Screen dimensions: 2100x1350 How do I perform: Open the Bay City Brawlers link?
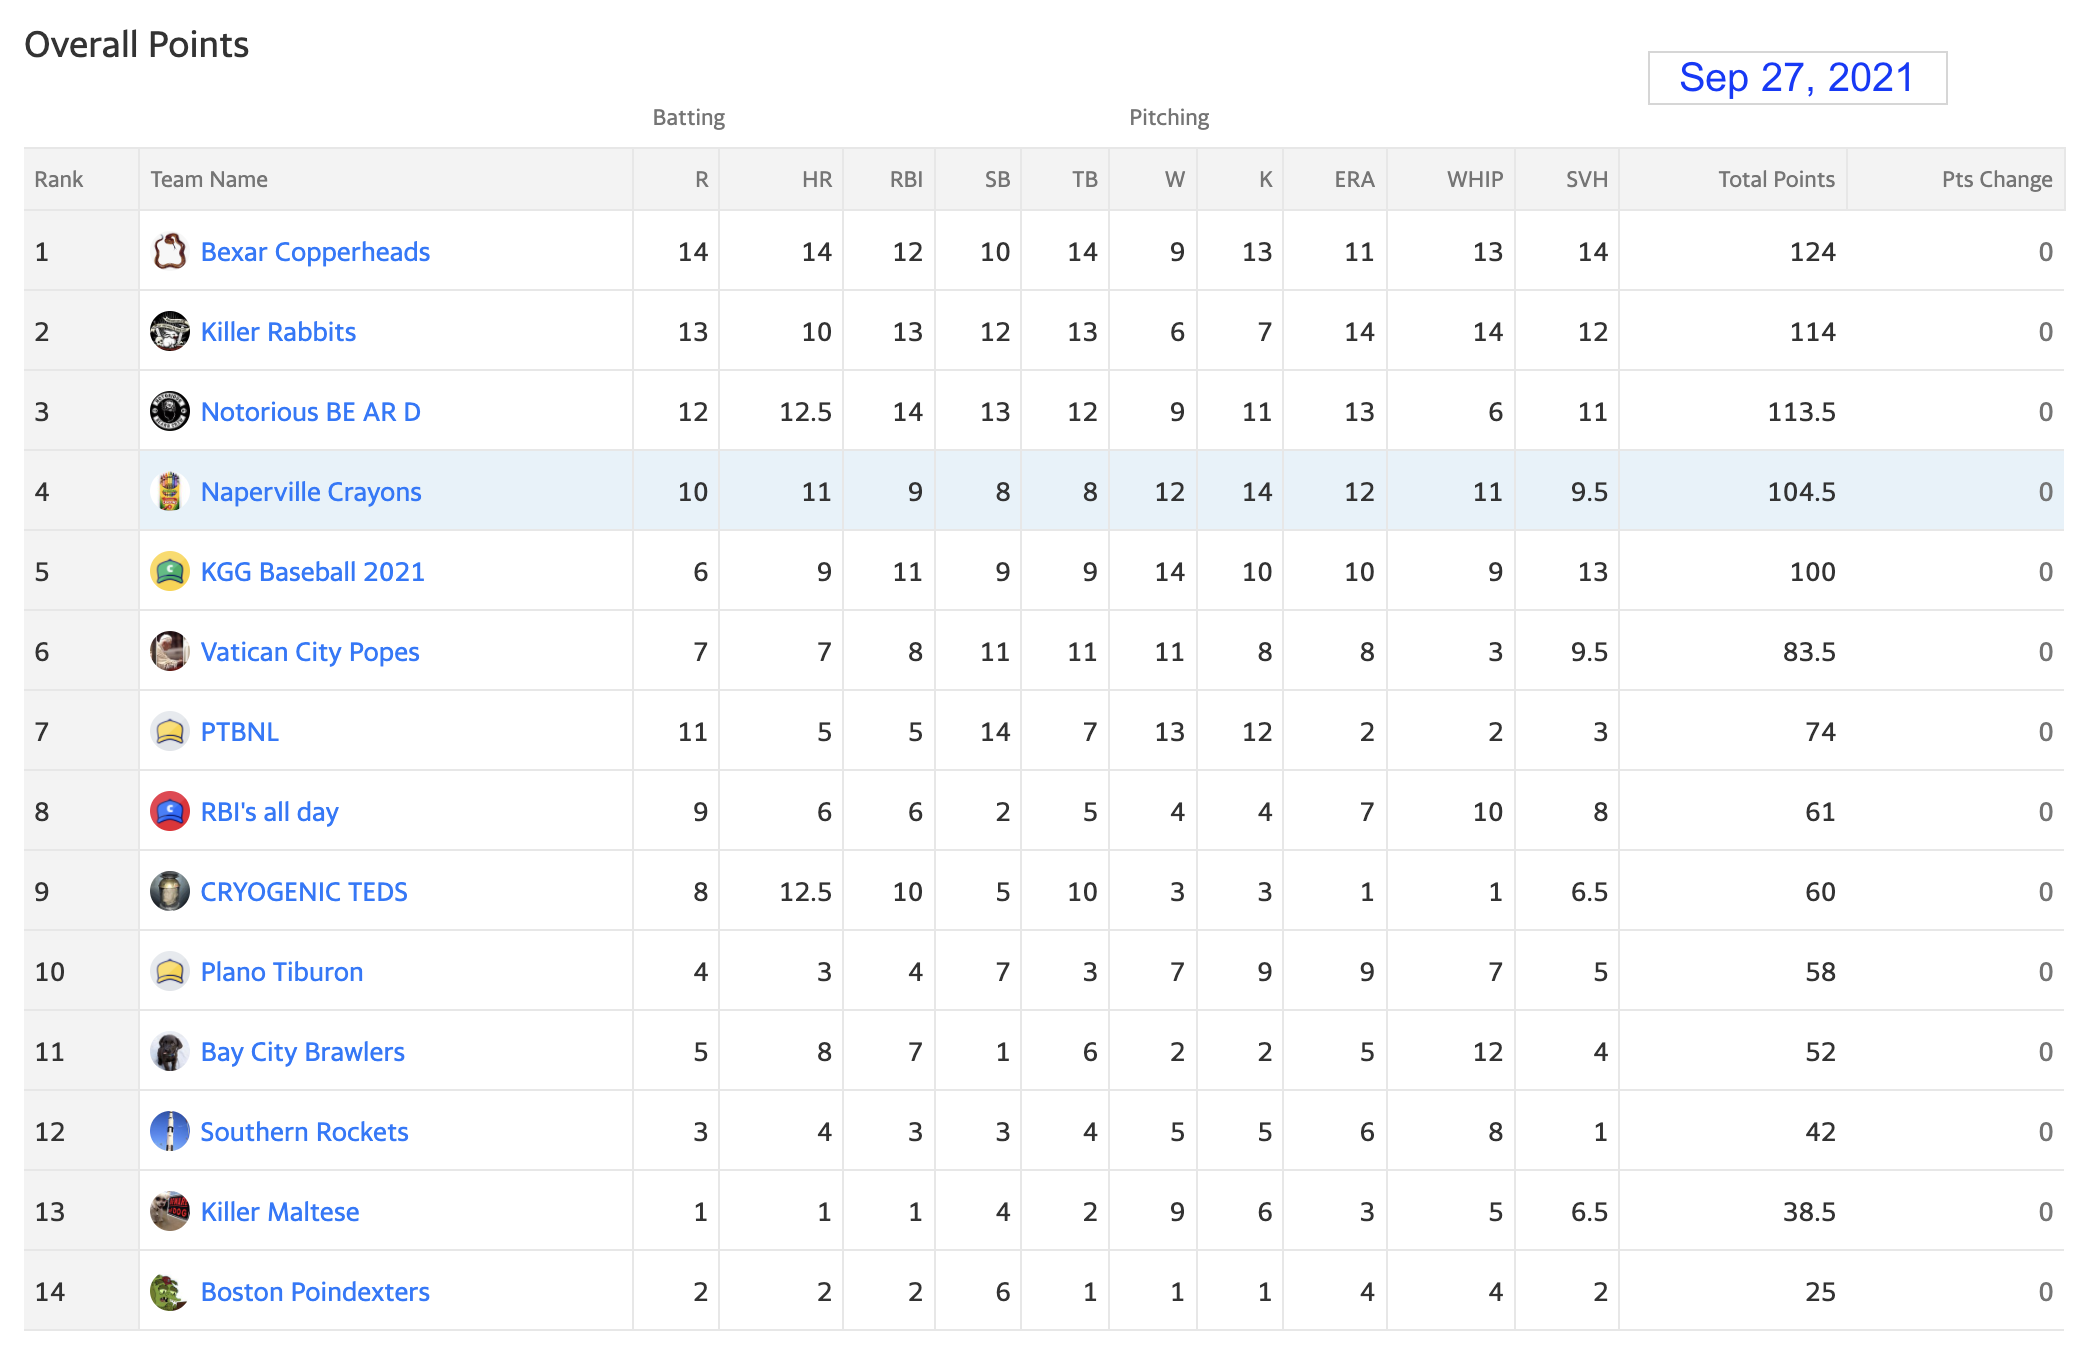pyautogui.click(x=303, y=1052)
